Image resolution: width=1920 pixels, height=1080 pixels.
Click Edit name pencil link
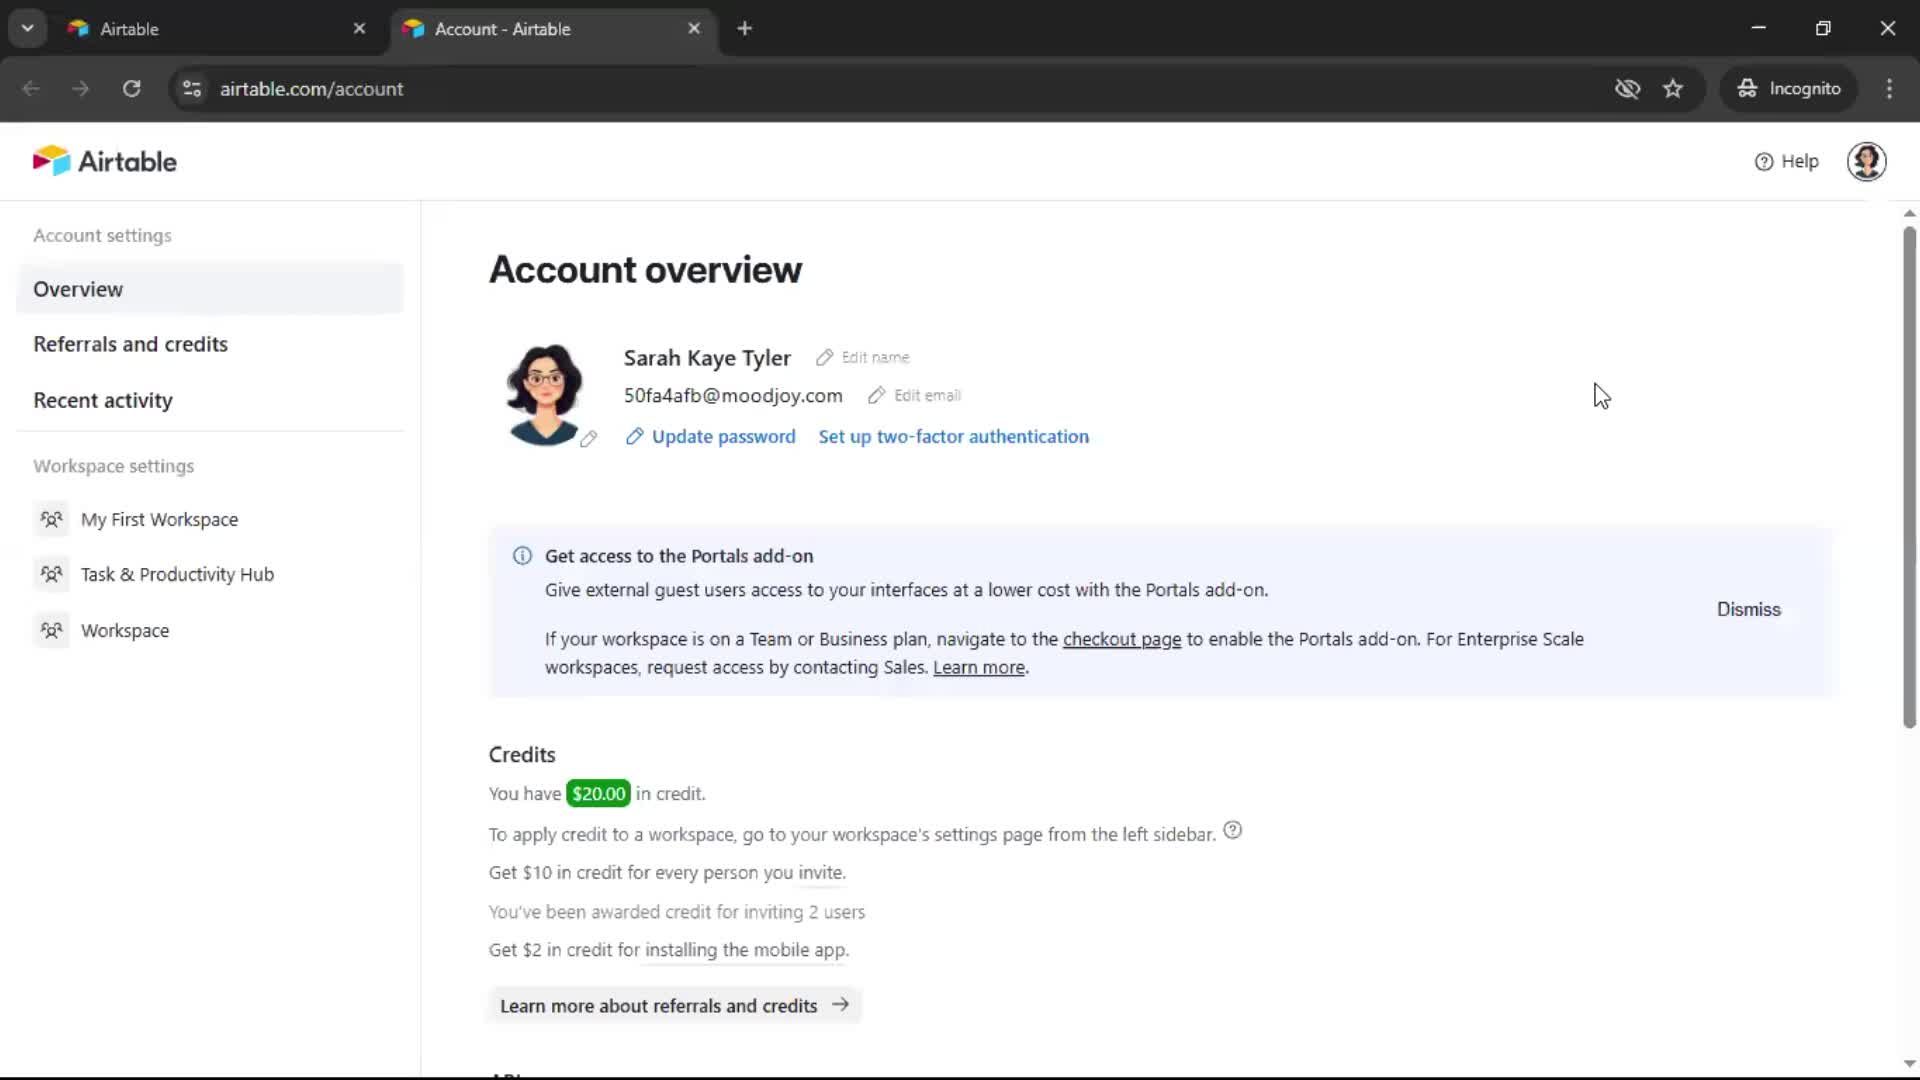pos(862,357)
